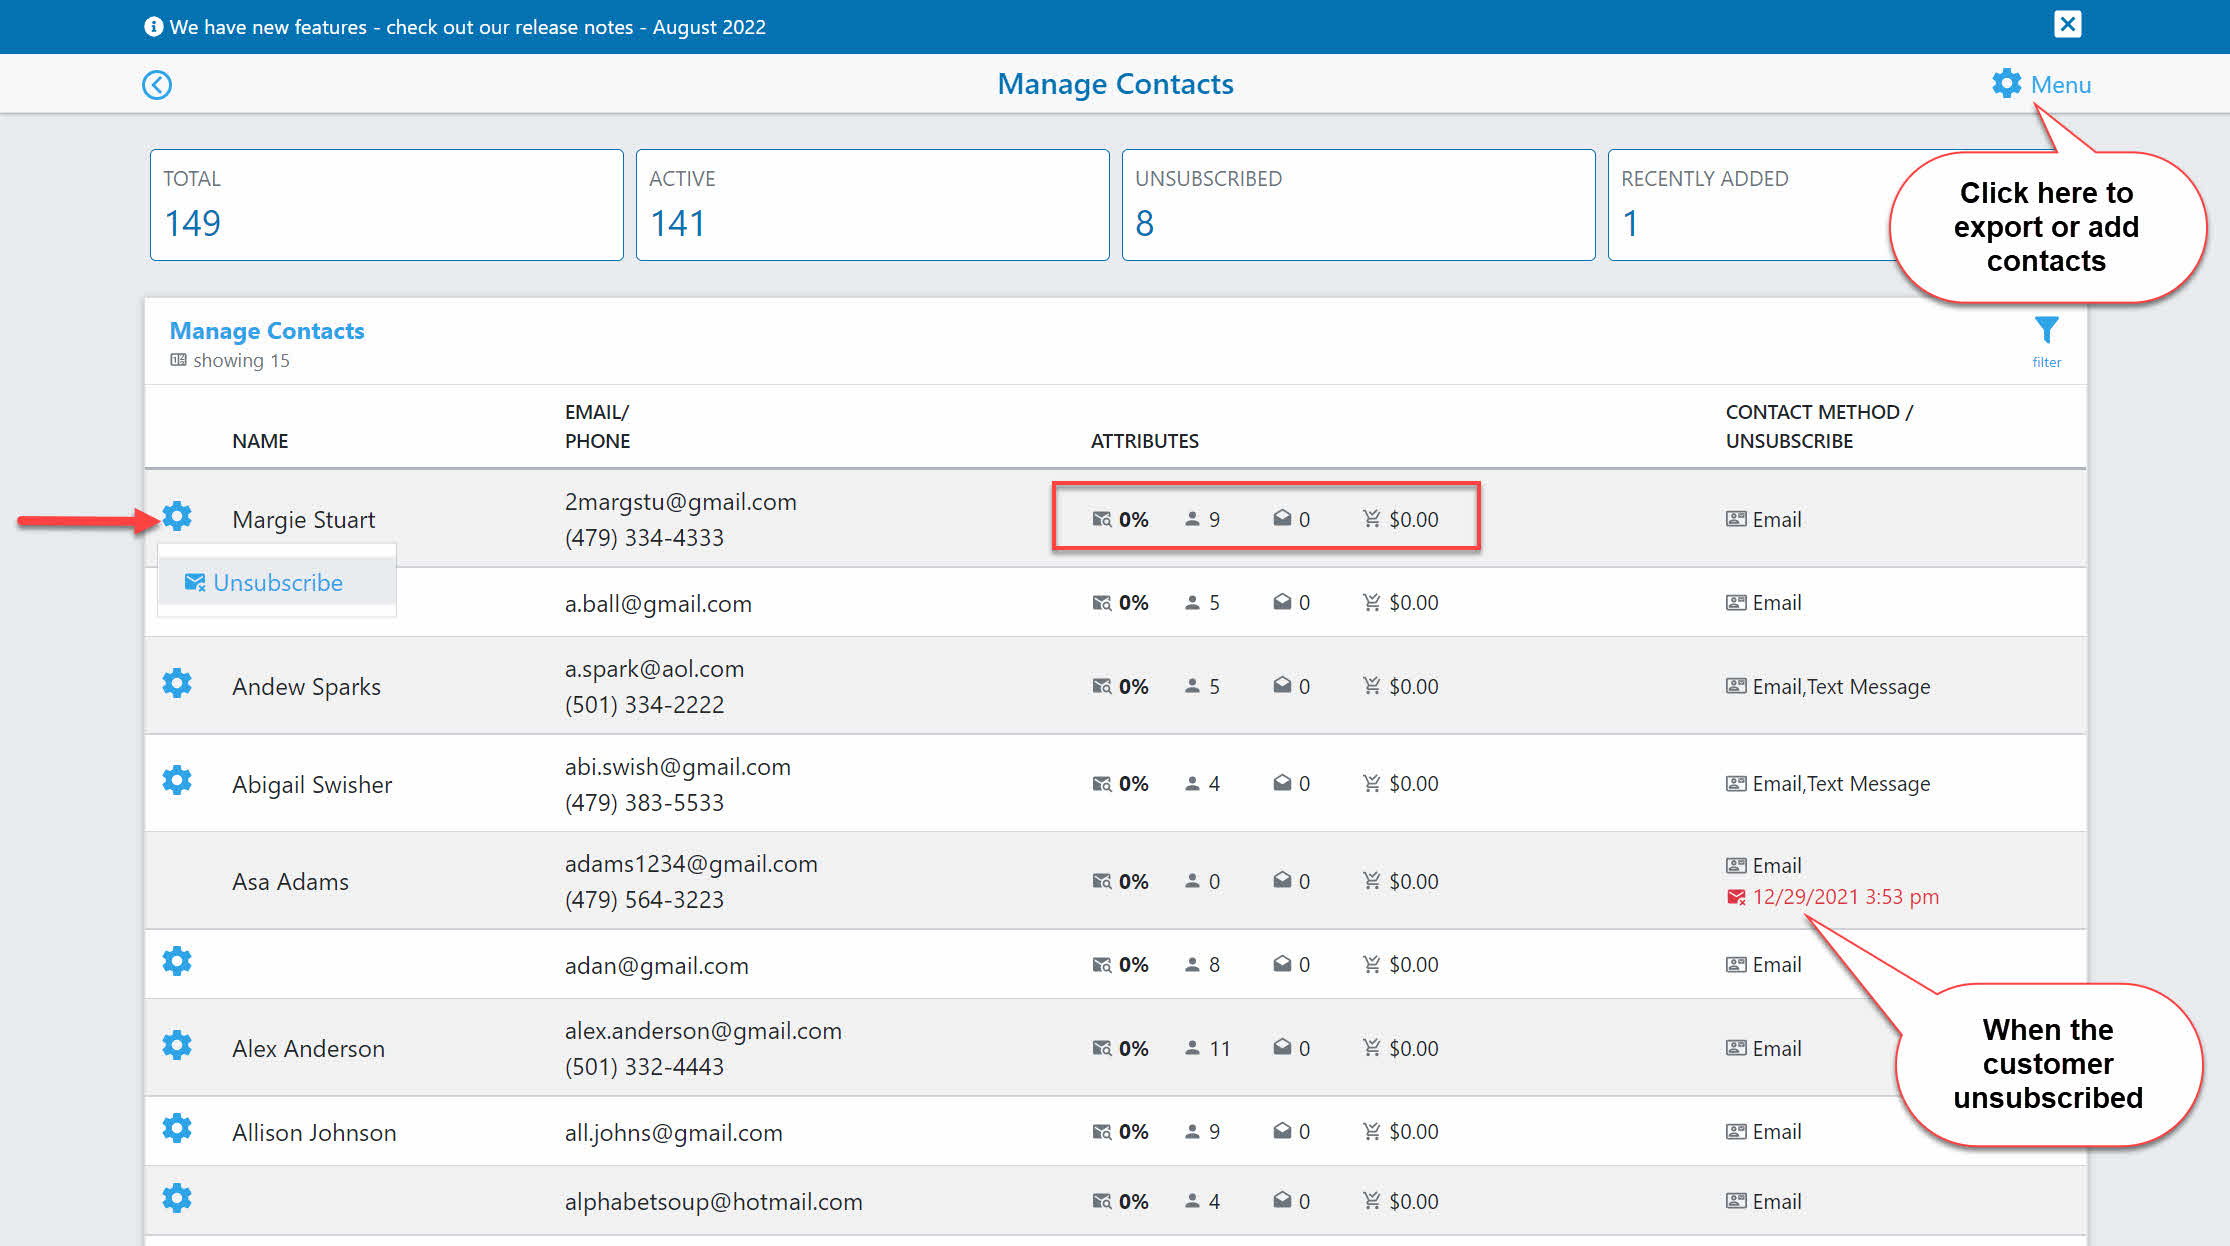Click the open rate icon for Margie Stuart
The image size is (2230, 1246).
point(1101,519)
